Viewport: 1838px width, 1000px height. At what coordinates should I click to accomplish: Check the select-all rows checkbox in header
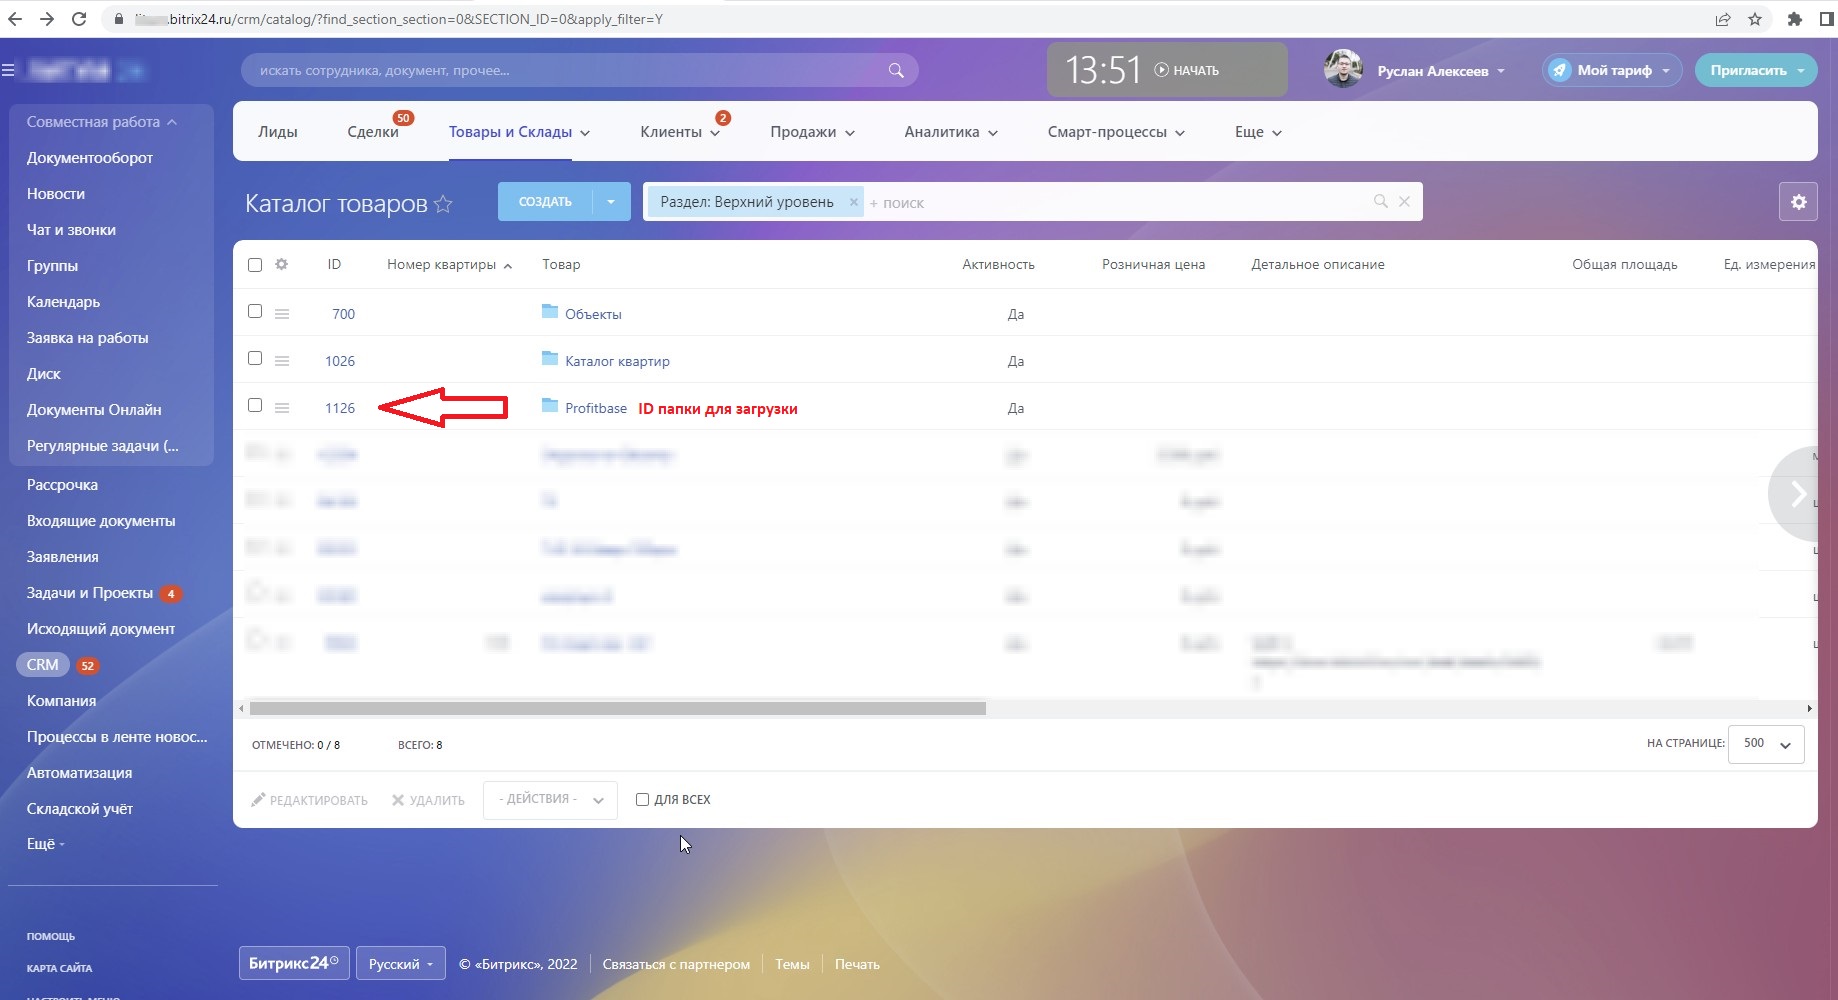255,265
